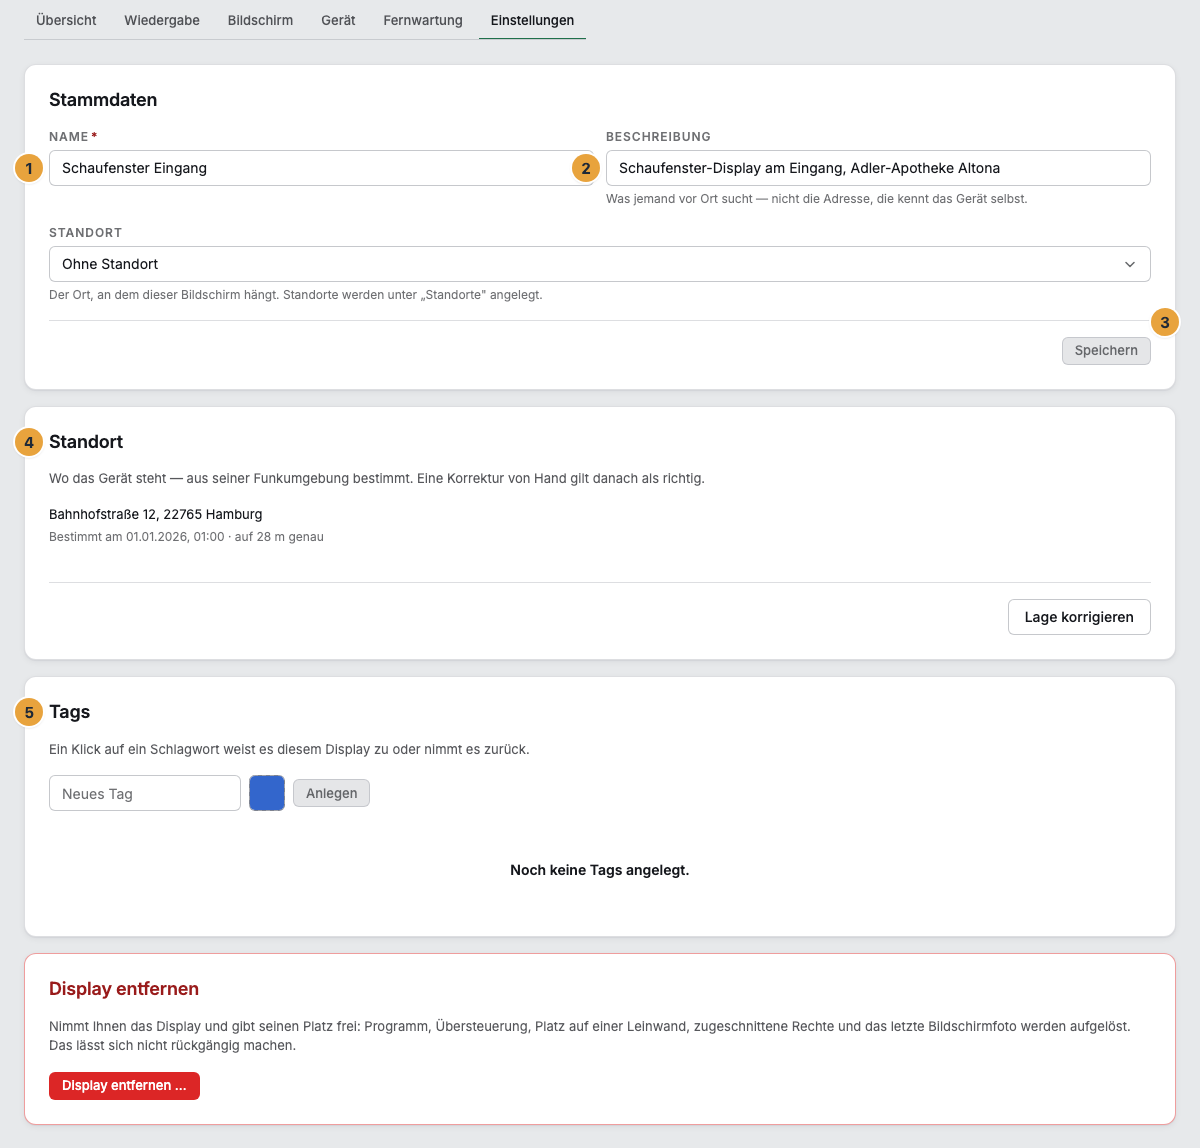Click the text Bestimmt am 01.01.2026, 01:00
The image size is (1200, 1148).
click(x=137, y=537)
